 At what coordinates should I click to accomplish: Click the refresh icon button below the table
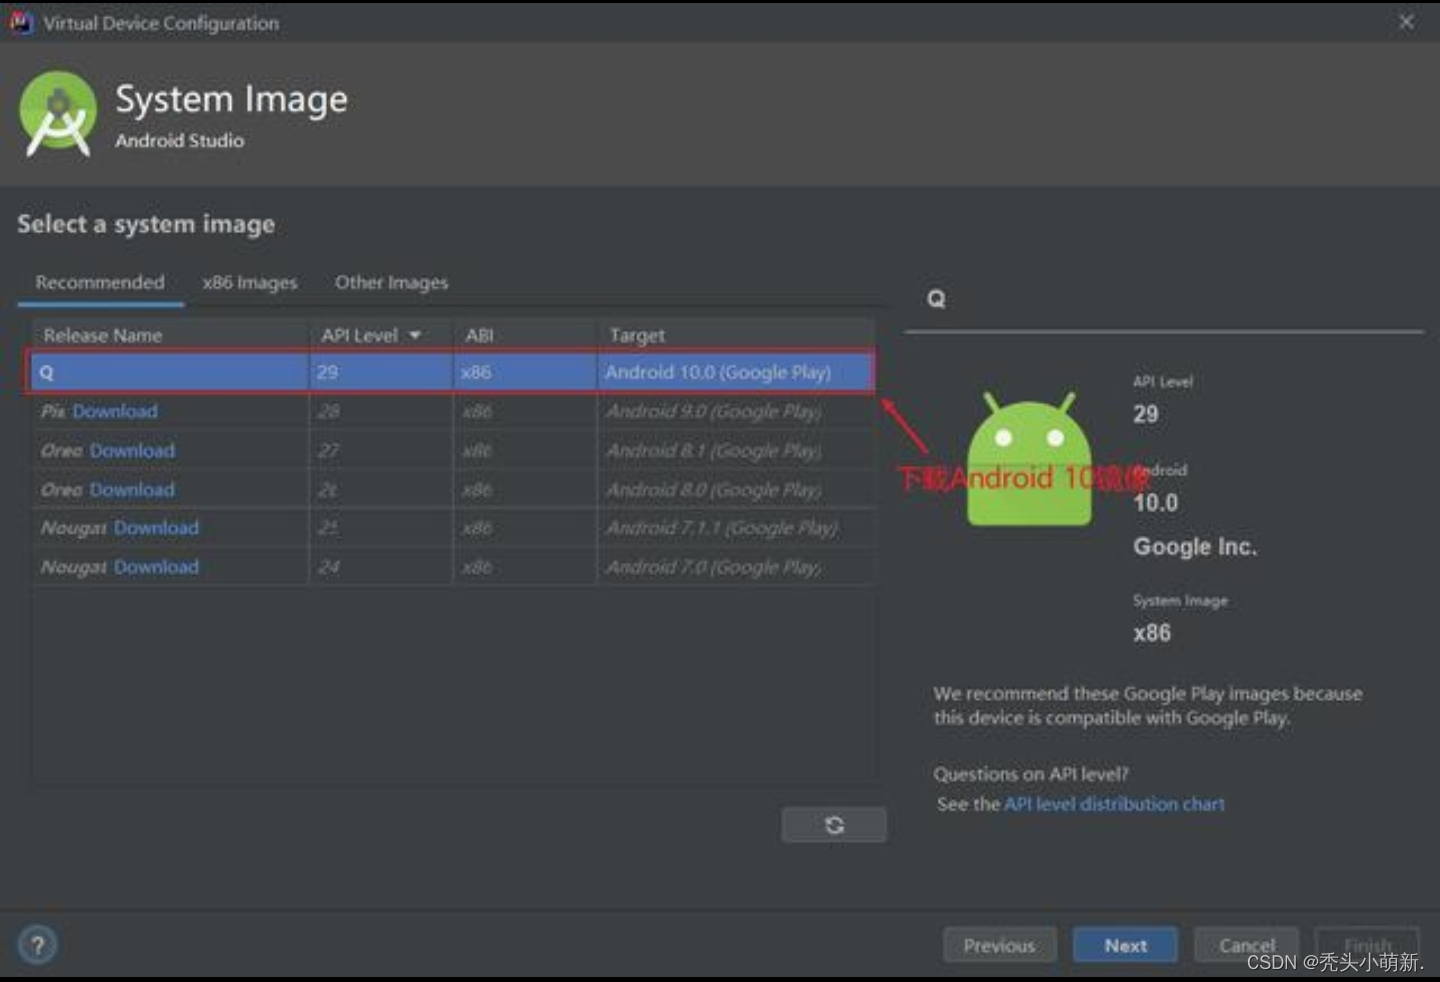click(834, 825)
